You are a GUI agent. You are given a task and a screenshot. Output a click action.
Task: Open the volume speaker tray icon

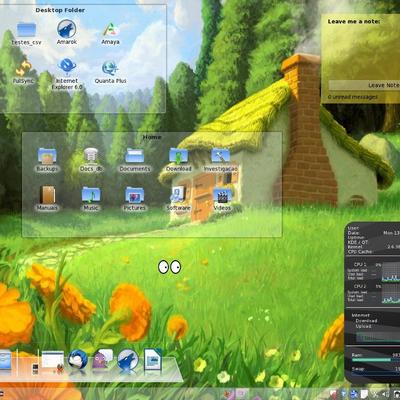click(x=387, y=394)
